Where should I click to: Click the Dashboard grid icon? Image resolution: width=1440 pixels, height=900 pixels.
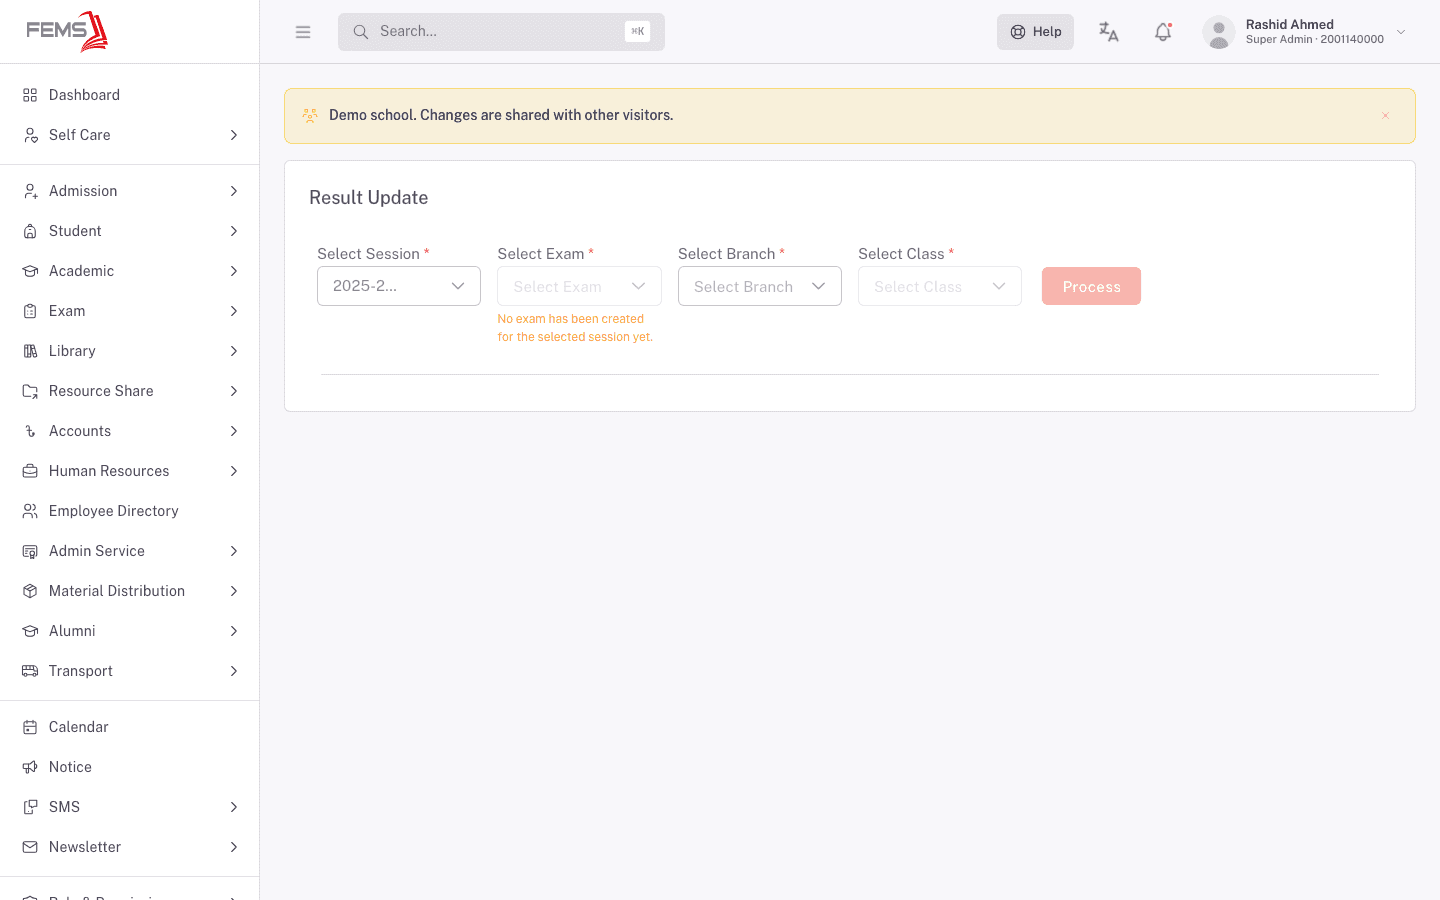30,95
